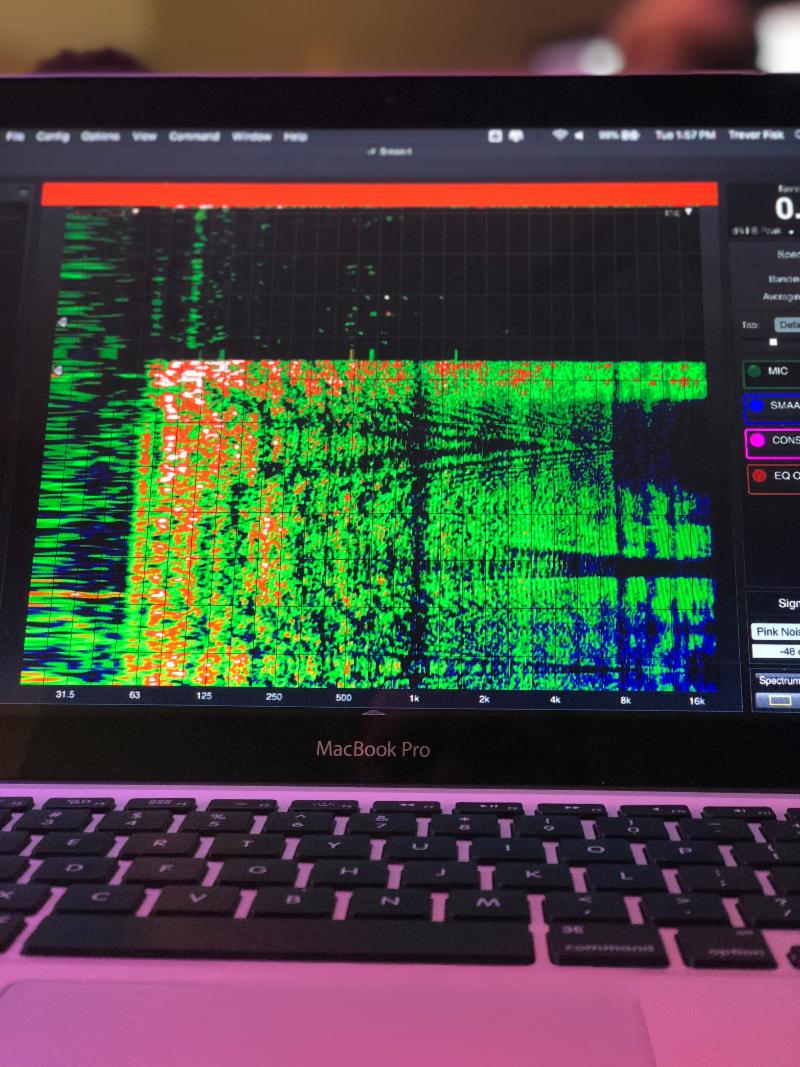Image resolution: width=800 pixels, height=1067 pixels.
Task: Click the lower spectrograph threshold arrow marker
Action: click(x=59, y=370)
